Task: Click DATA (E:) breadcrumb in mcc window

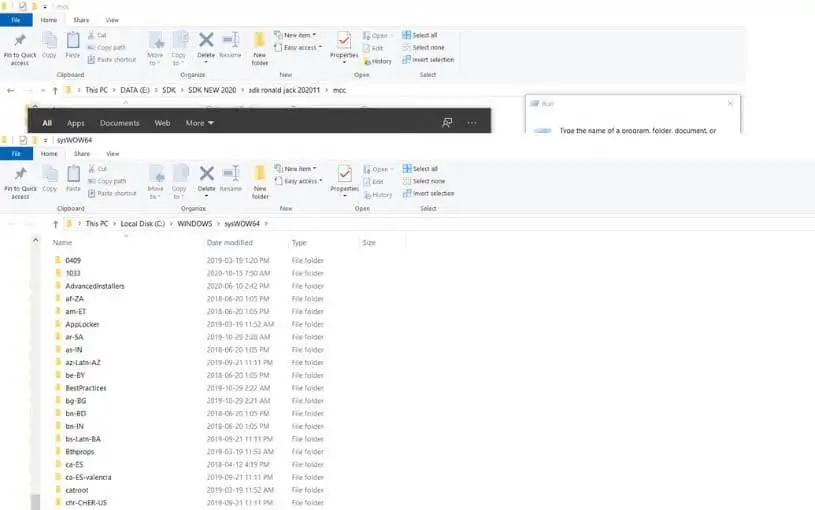Action: (135, 90)
